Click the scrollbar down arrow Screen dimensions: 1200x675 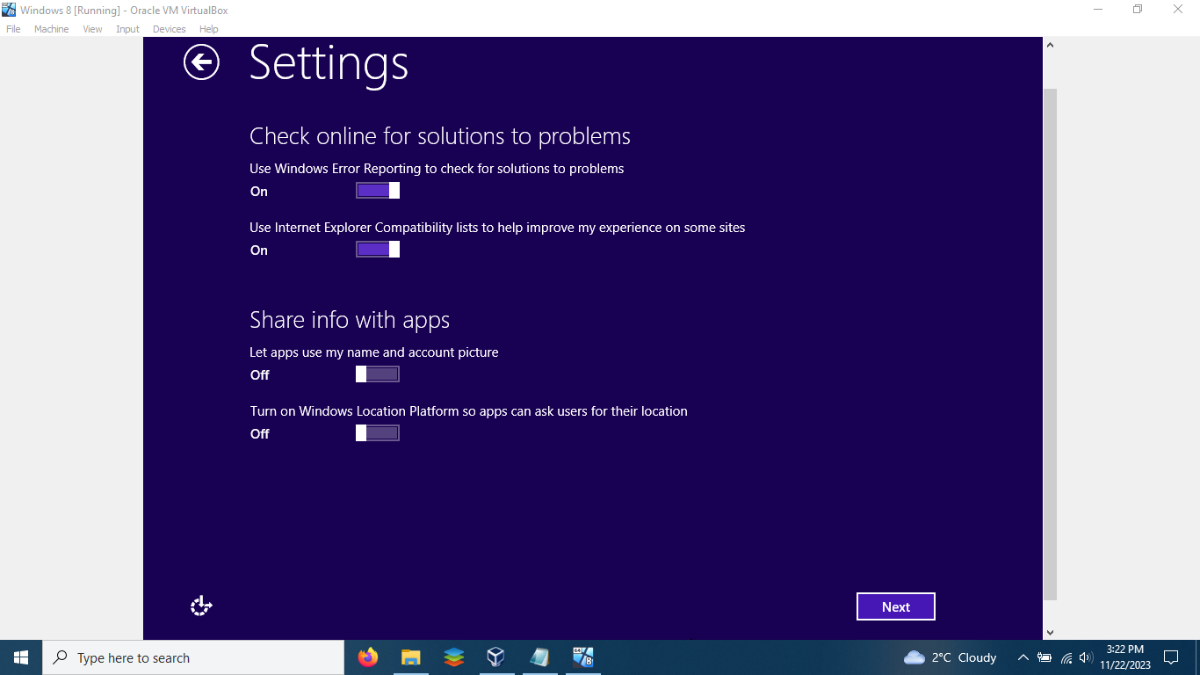pyautogui.click(x=1050, y=632)
